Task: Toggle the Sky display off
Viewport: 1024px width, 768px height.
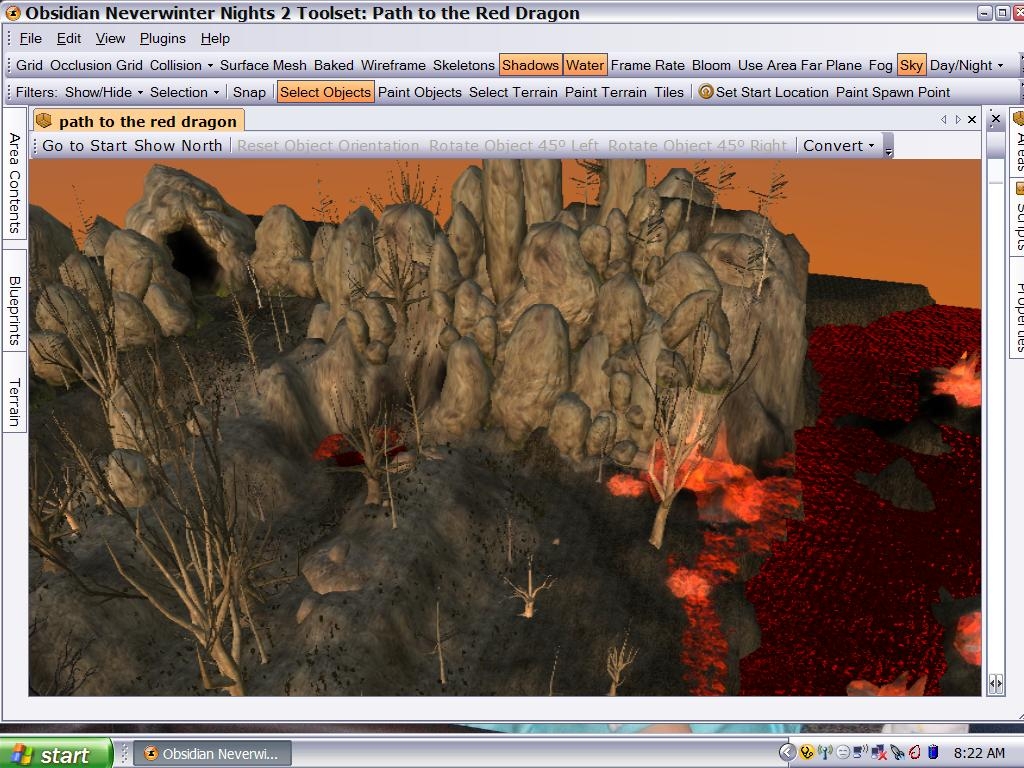Action: [x=911, y=65]
